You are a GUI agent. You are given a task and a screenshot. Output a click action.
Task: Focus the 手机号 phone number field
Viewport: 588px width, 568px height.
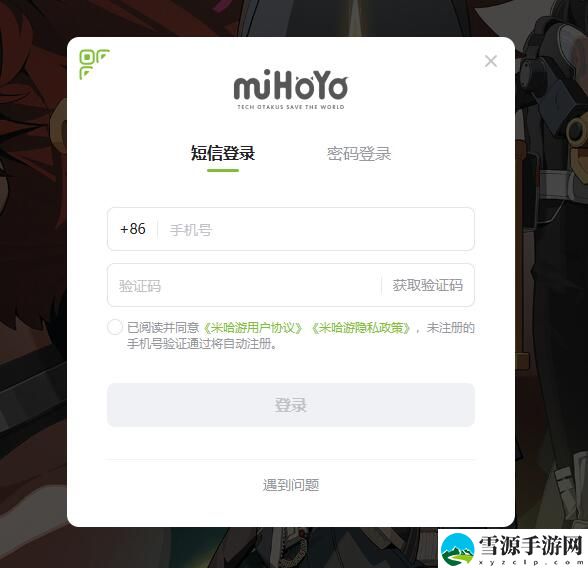pos(315,229)
